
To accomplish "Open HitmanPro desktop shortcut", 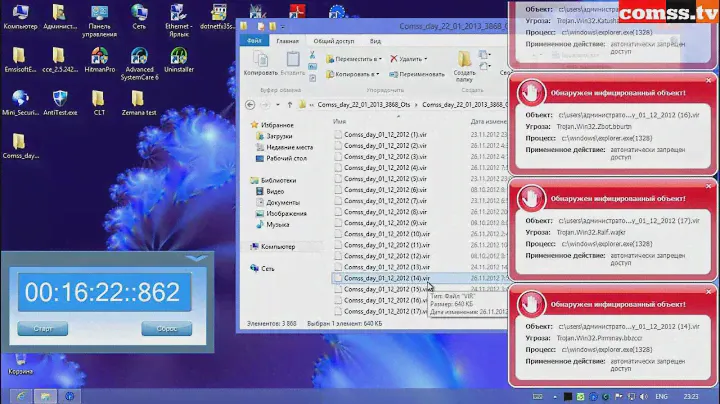I will (100, 55).
